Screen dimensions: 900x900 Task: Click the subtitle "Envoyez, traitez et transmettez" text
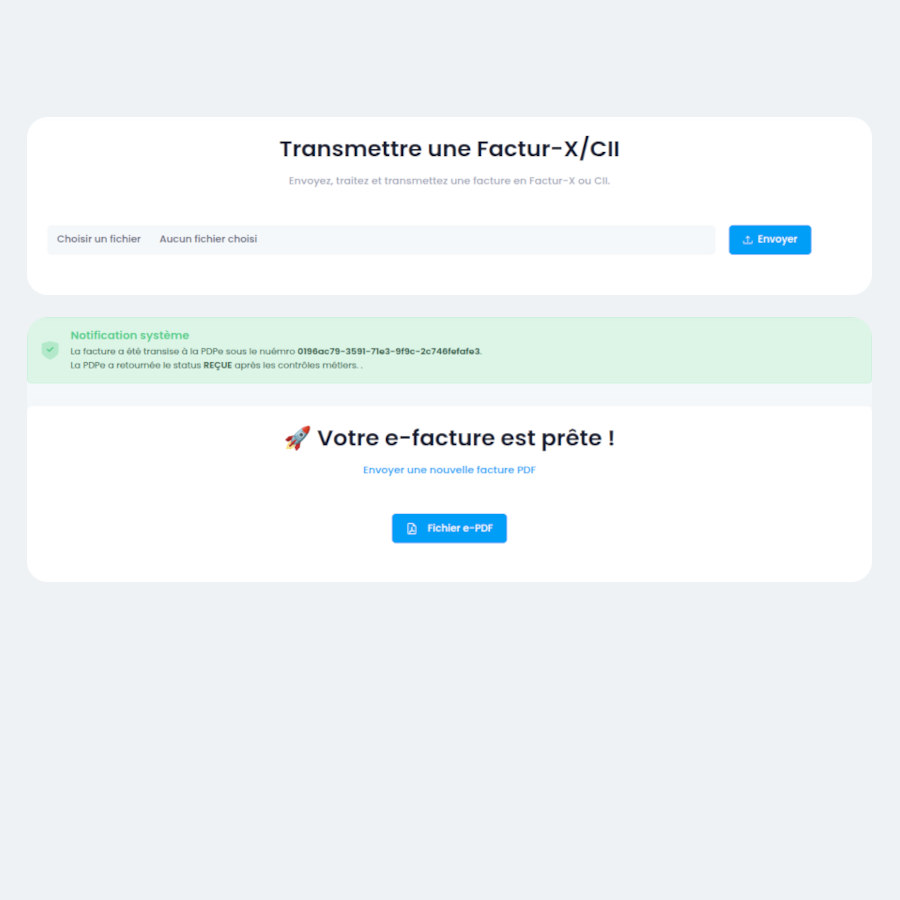(x=449, y=182)
